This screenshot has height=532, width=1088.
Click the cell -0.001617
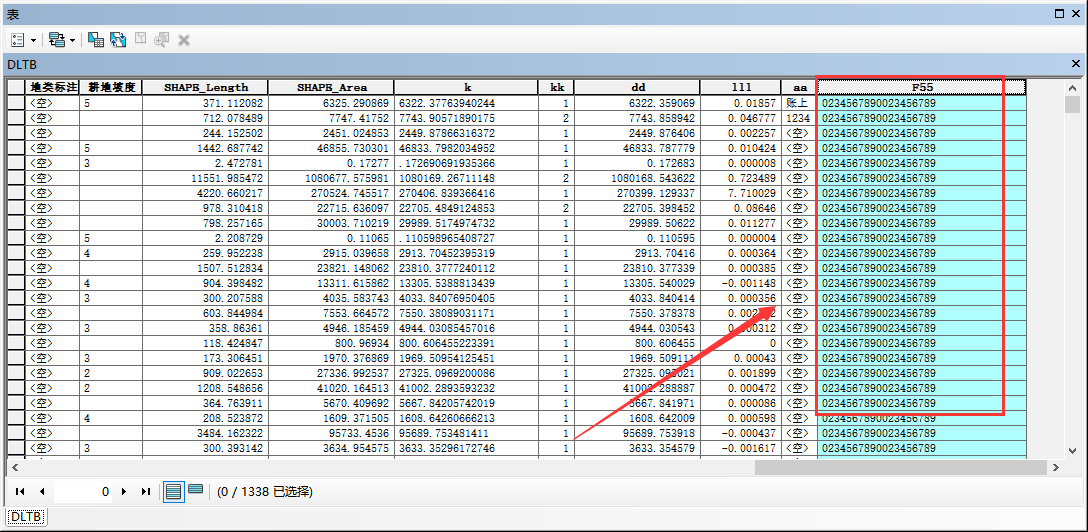pyautogui.click(x=742, y=448)
